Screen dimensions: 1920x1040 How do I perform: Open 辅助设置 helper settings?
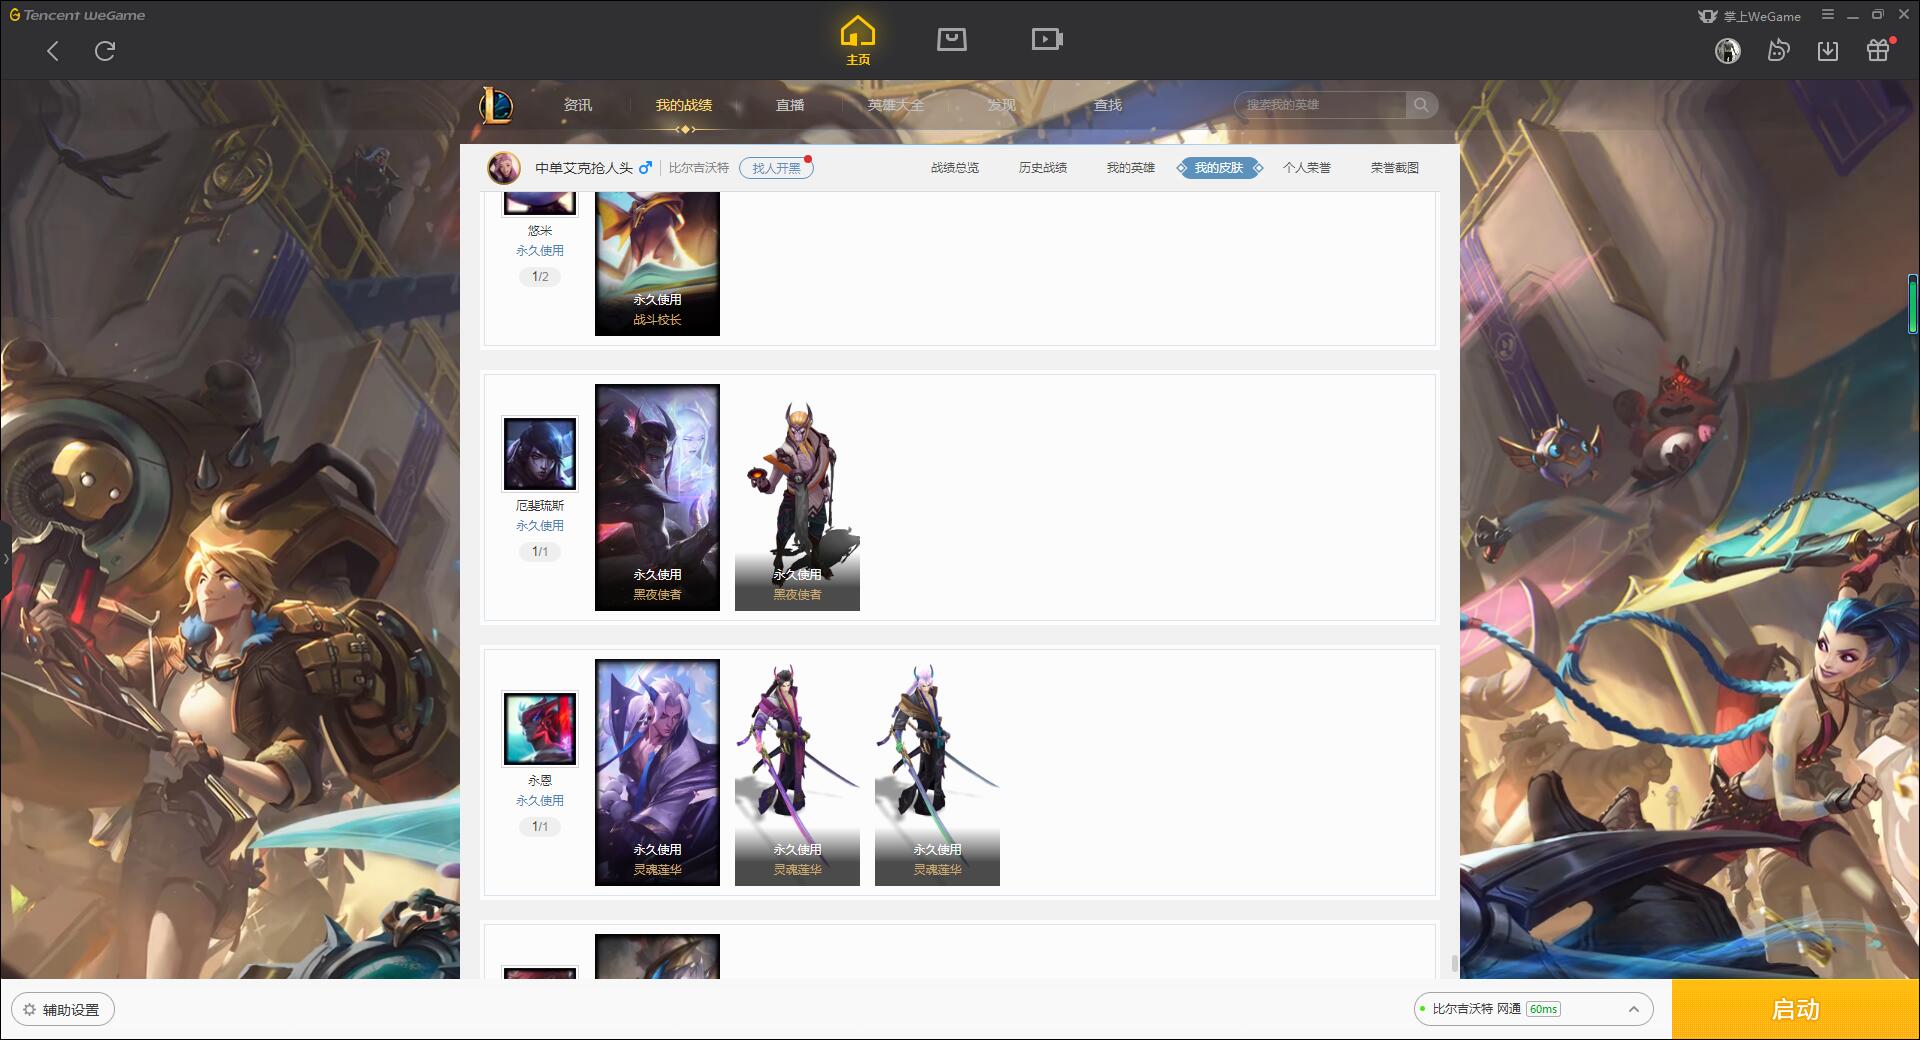click(x=63, y=1010)
